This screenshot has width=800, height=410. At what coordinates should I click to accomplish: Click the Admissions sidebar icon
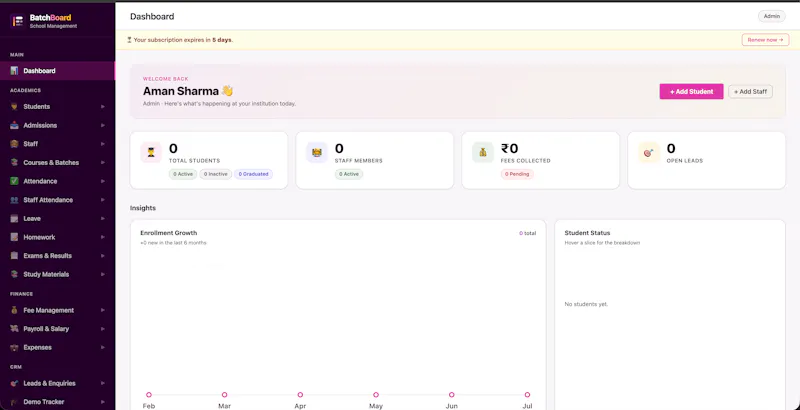point(14,125)
